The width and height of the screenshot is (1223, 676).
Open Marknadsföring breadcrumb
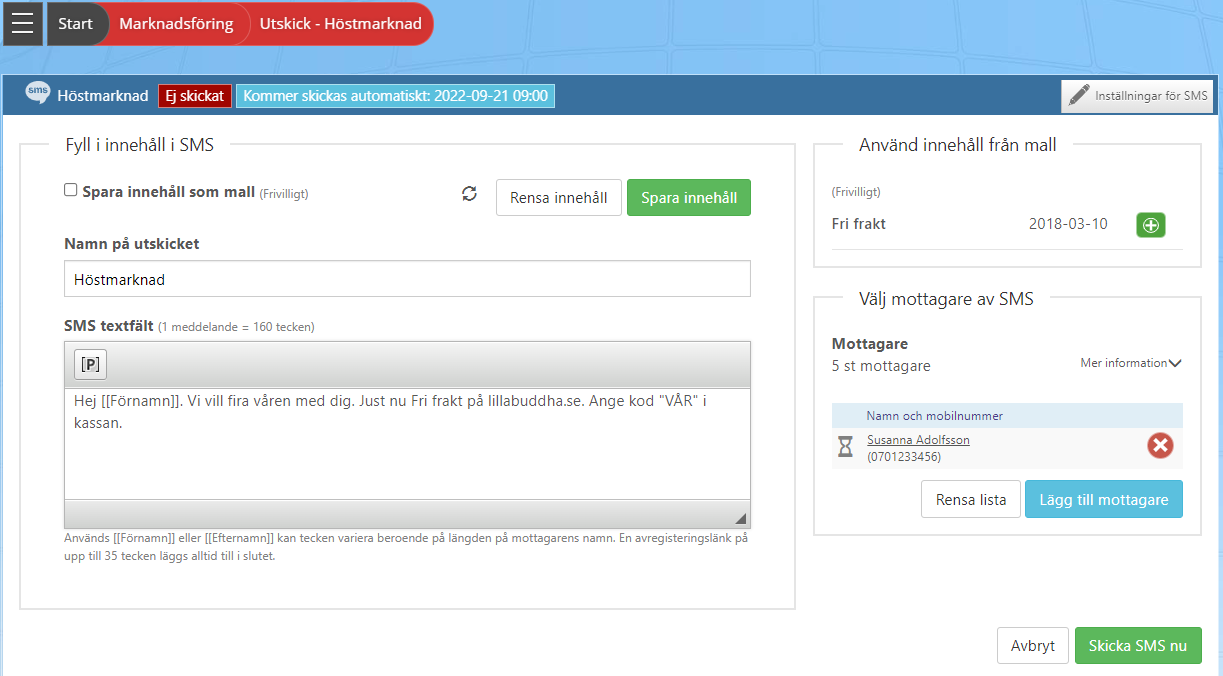point(176,24)
